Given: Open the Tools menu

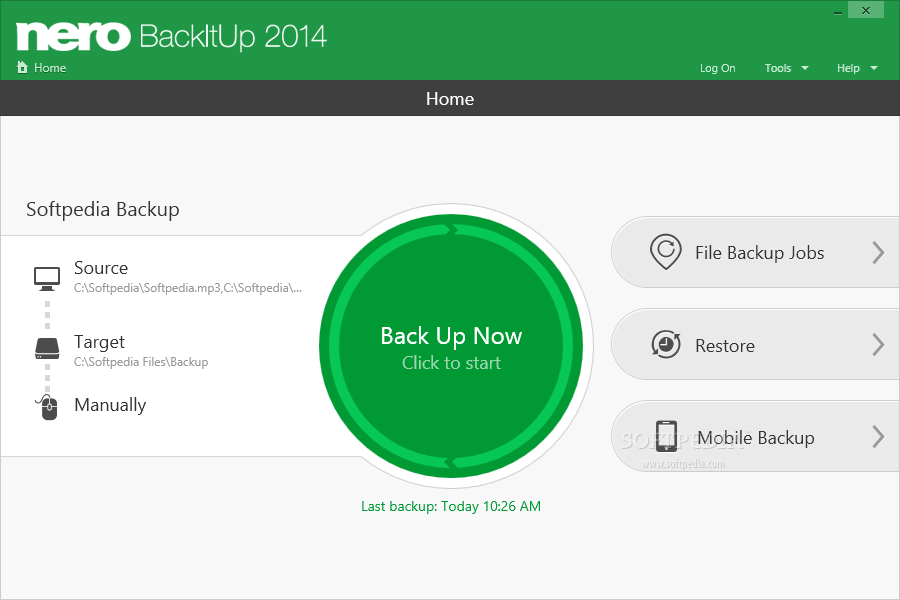Looking at the screenshot, I should (x=778, y=68).
